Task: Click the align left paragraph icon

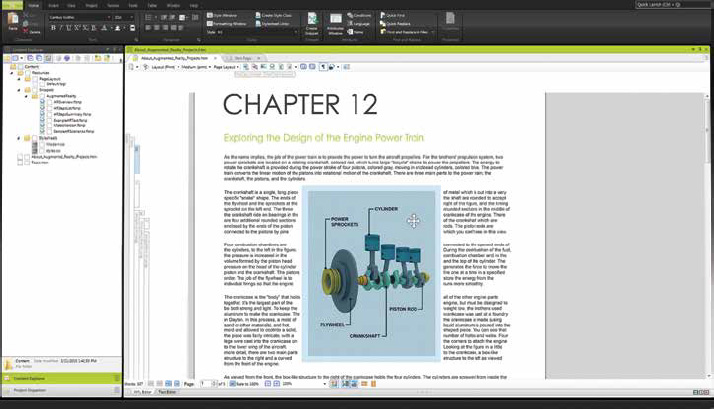Action: (x=148, y=28)
